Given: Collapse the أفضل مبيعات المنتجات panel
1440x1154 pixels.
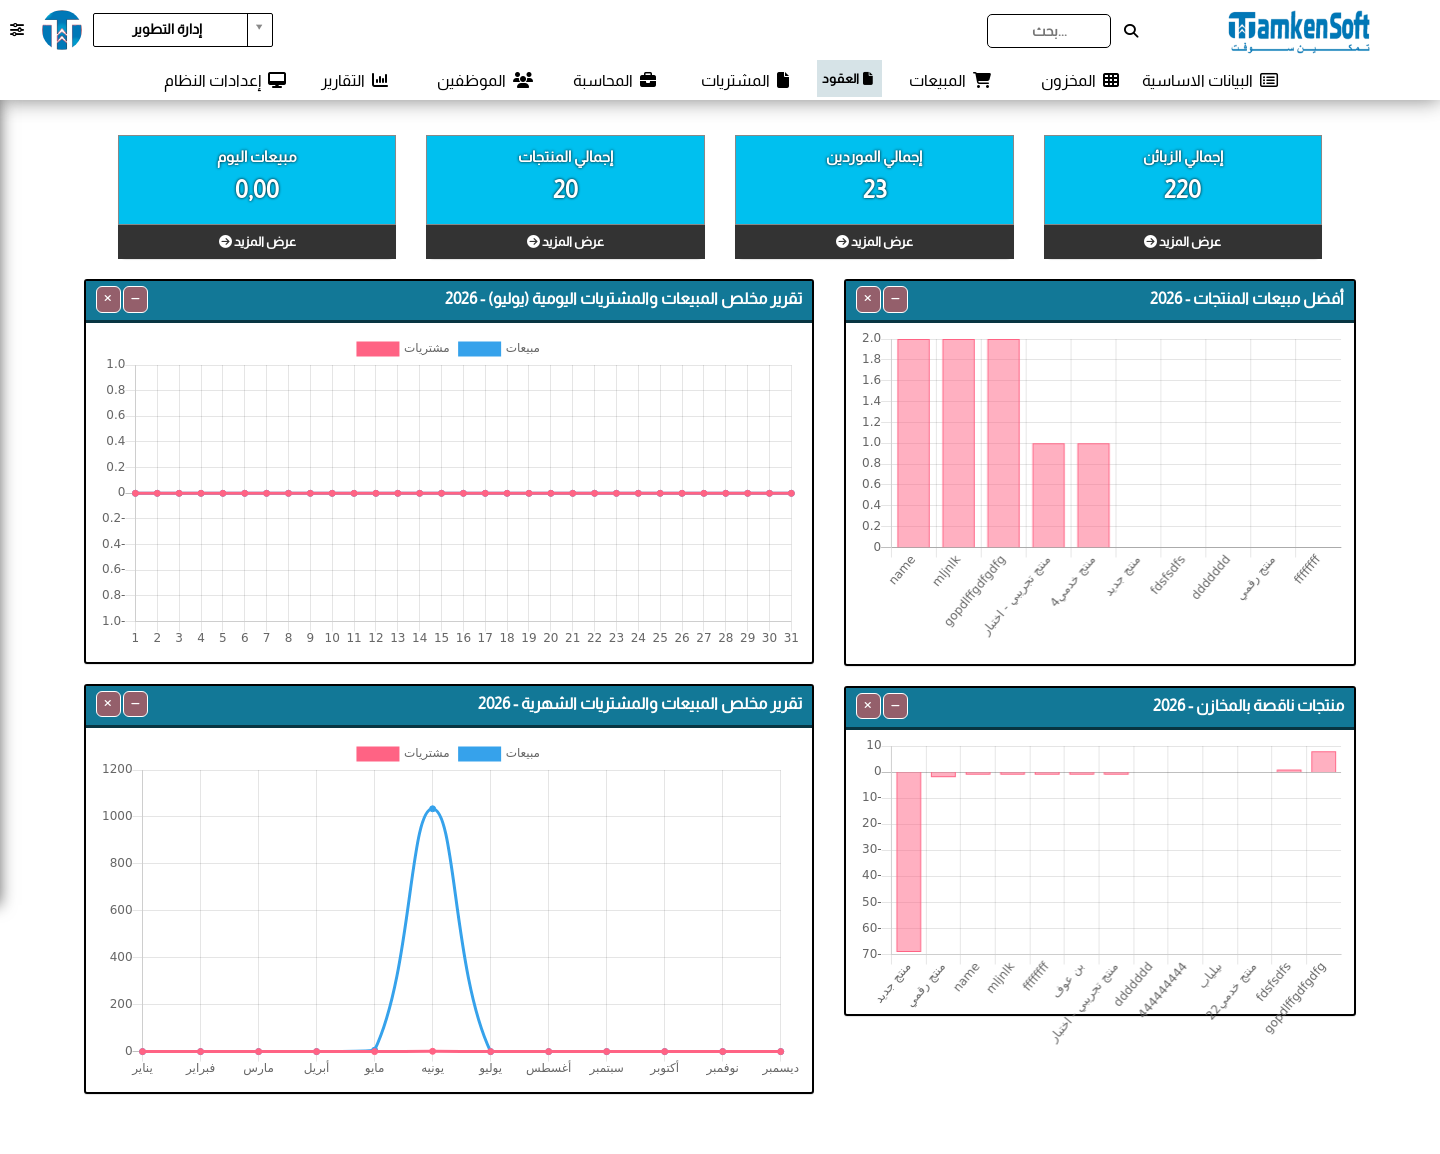Looking at the screenshot, I should pos(896,299).
